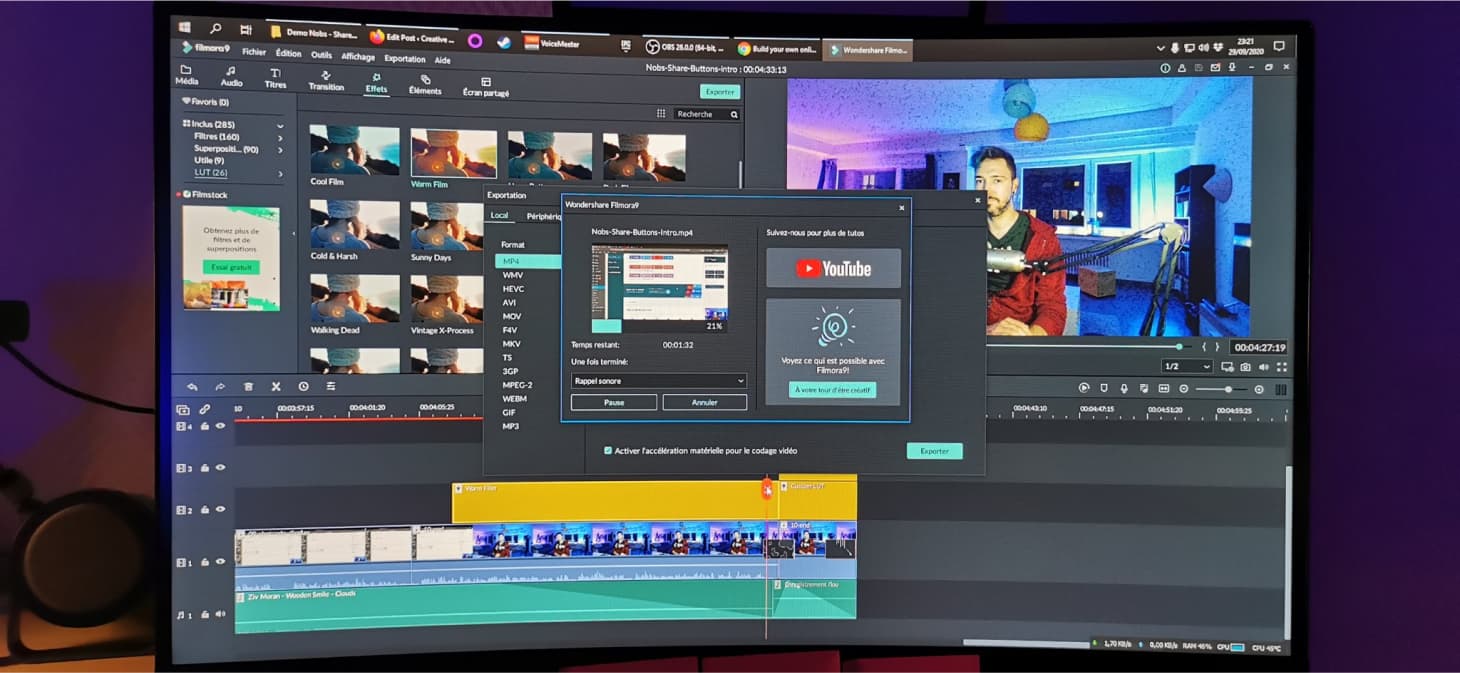This screenshot has height=673, width=1460.
Task: Take a snapshot with the camera icon
Action: click(x=1244, y=368)
